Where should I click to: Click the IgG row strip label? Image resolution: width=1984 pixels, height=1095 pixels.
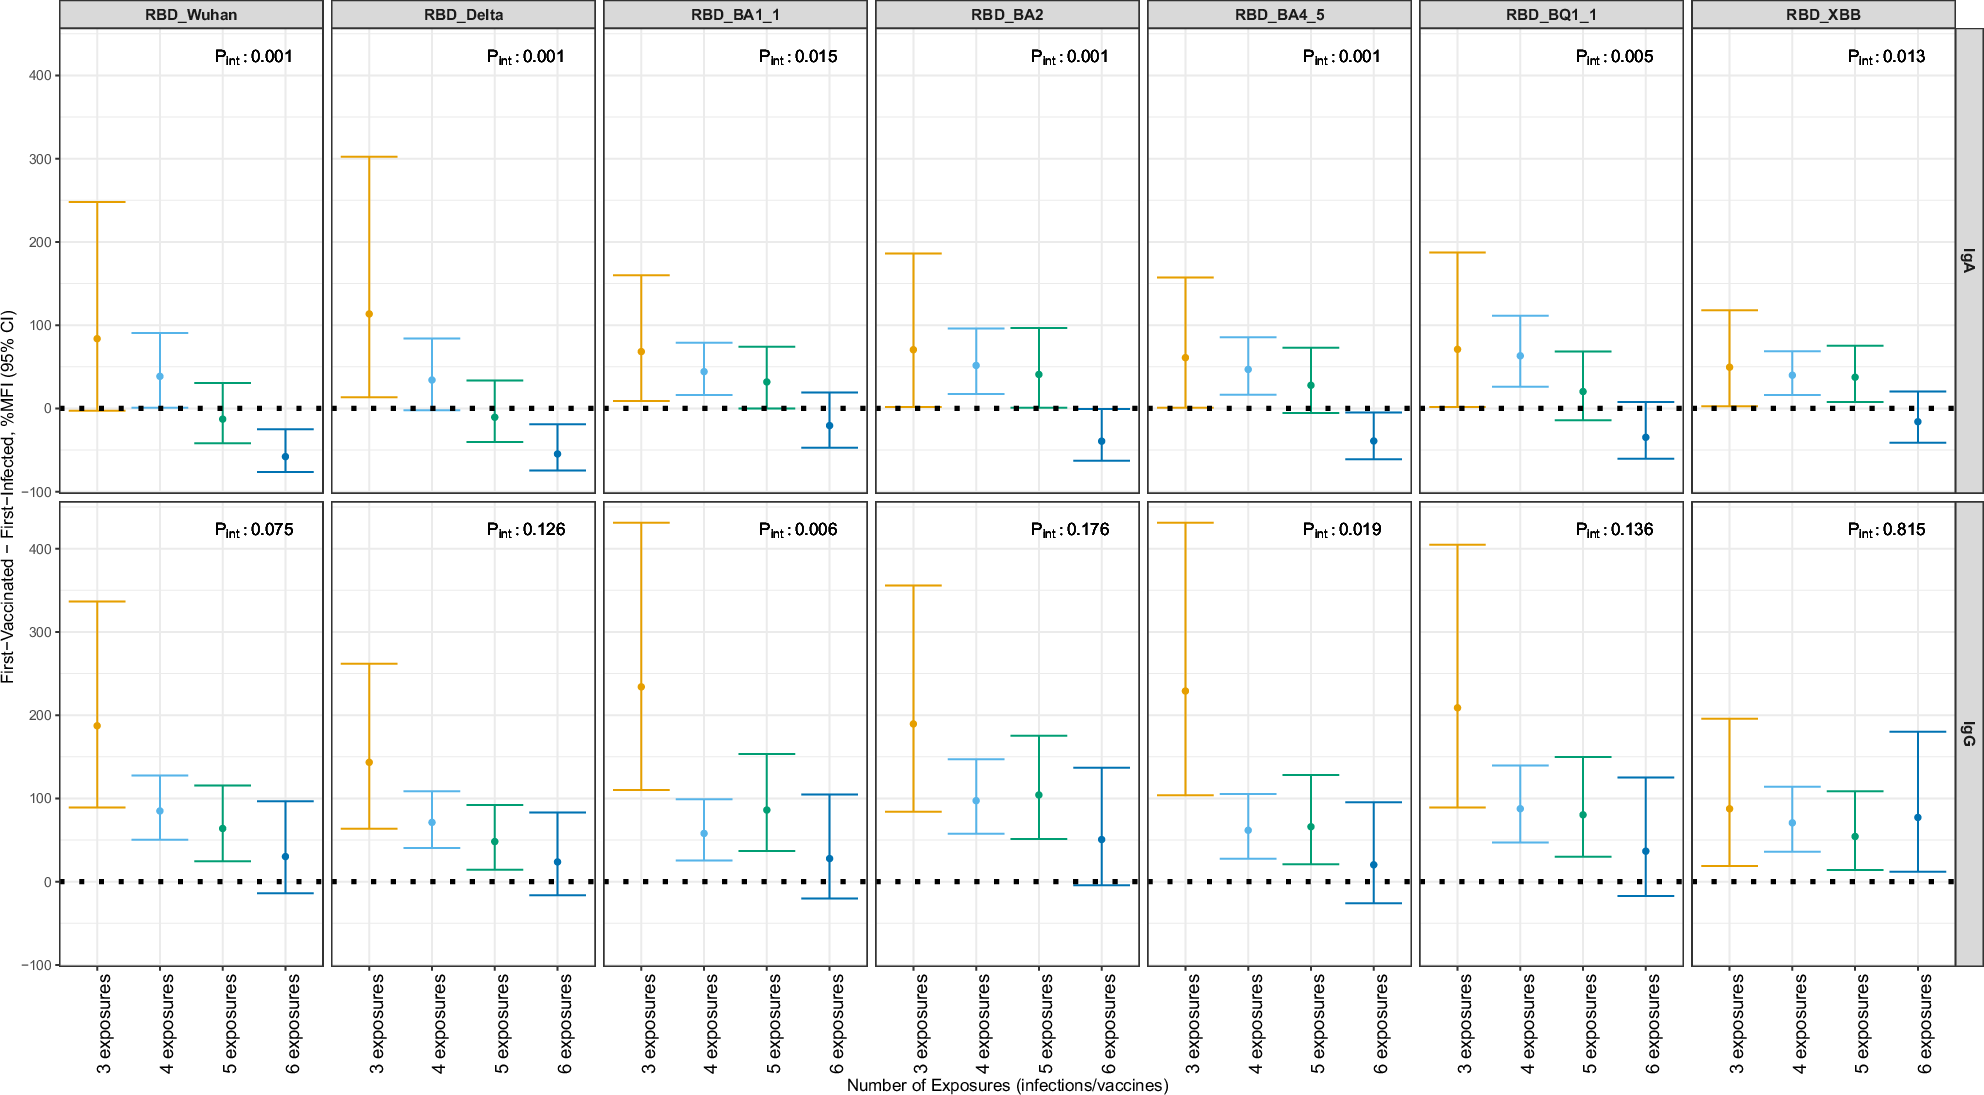1969,734
